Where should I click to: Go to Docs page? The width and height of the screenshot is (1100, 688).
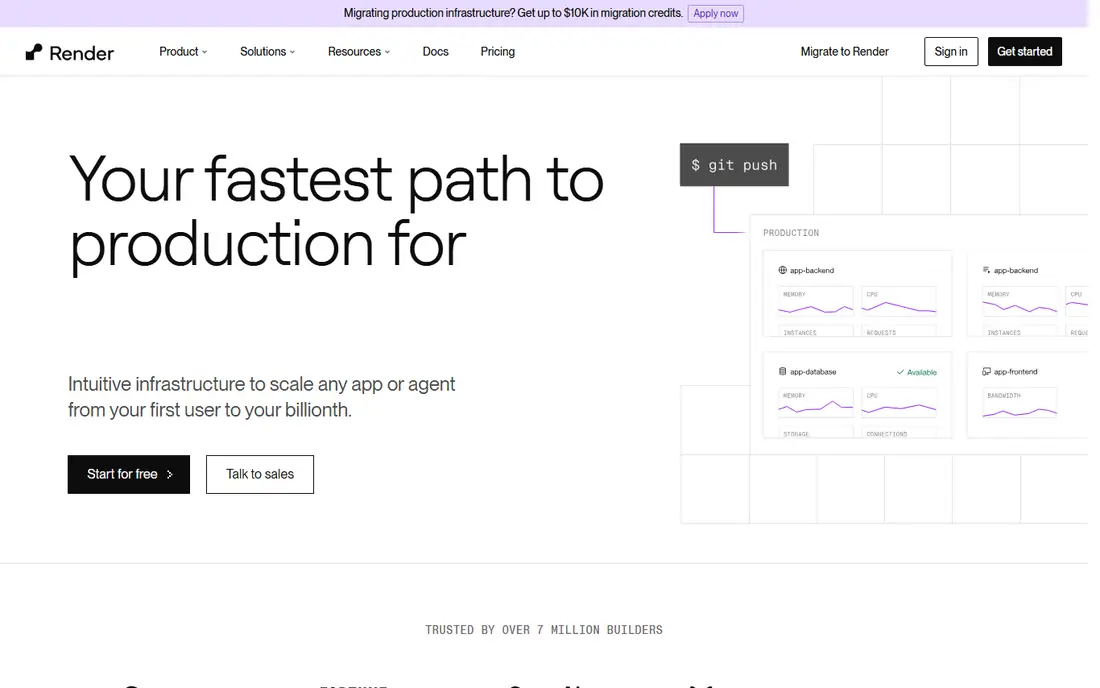point(435,52)
